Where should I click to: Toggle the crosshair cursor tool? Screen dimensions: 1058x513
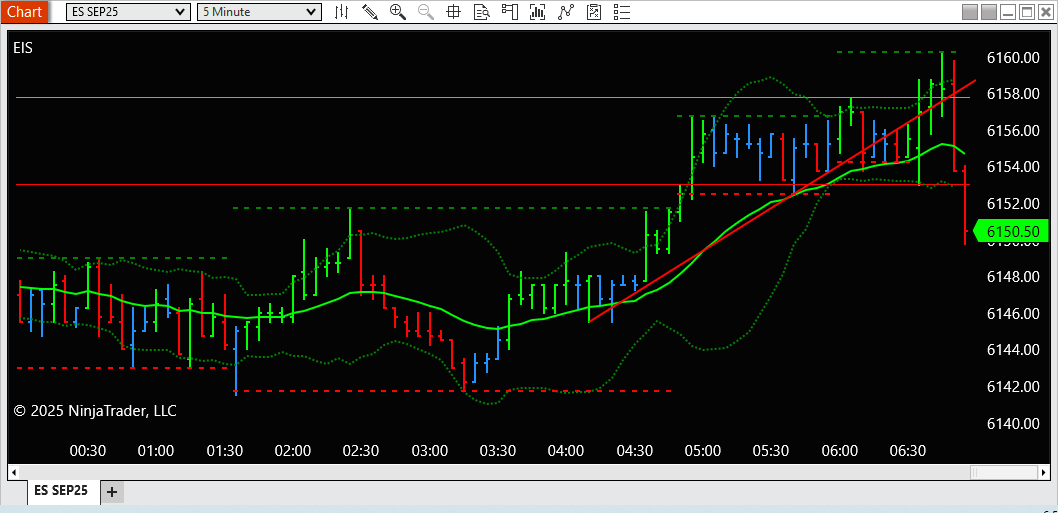click(453, 11)
